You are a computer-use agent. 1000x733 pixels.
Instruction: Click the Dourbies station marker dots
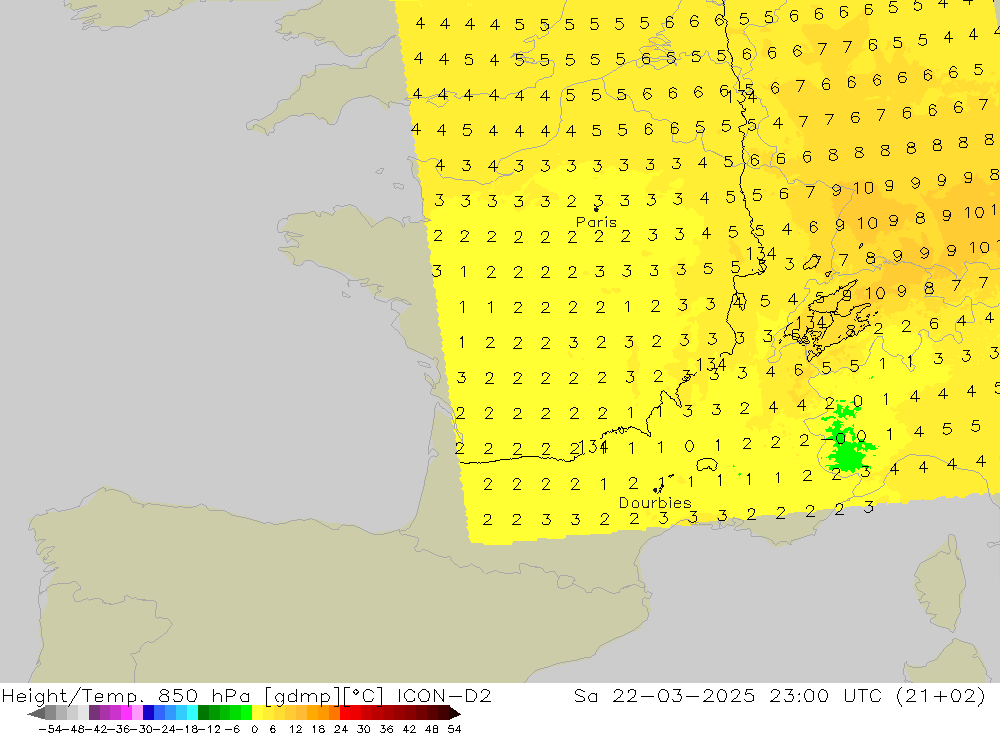pos(658,490)
